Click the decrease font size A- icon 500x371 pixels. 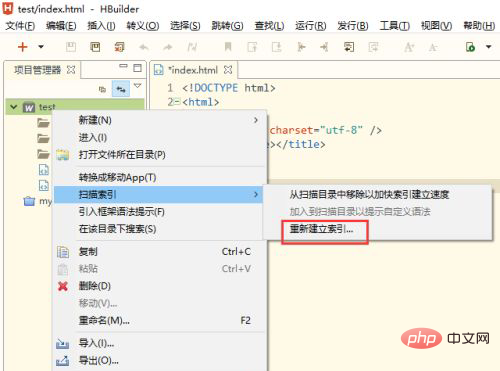[433, 48]
